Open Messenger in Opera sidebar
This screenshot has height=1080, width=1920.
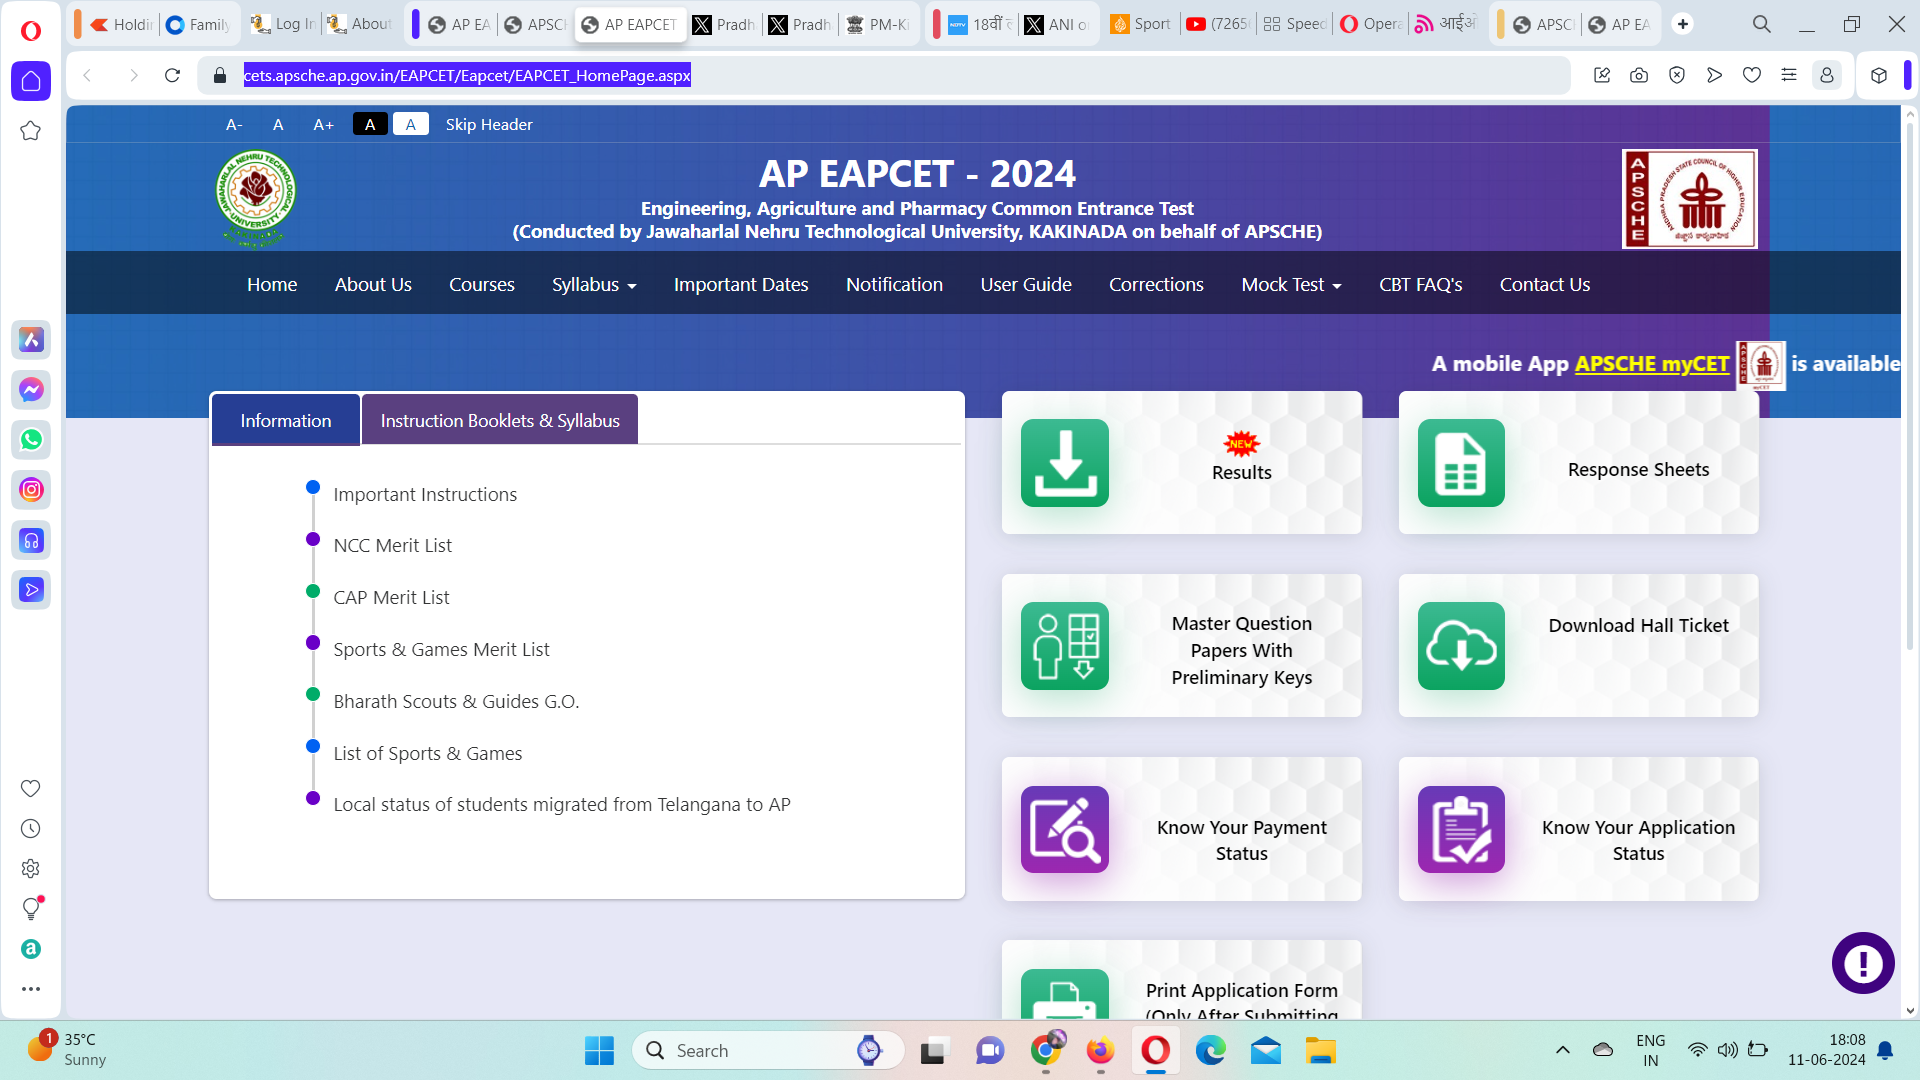click(31, 390)
